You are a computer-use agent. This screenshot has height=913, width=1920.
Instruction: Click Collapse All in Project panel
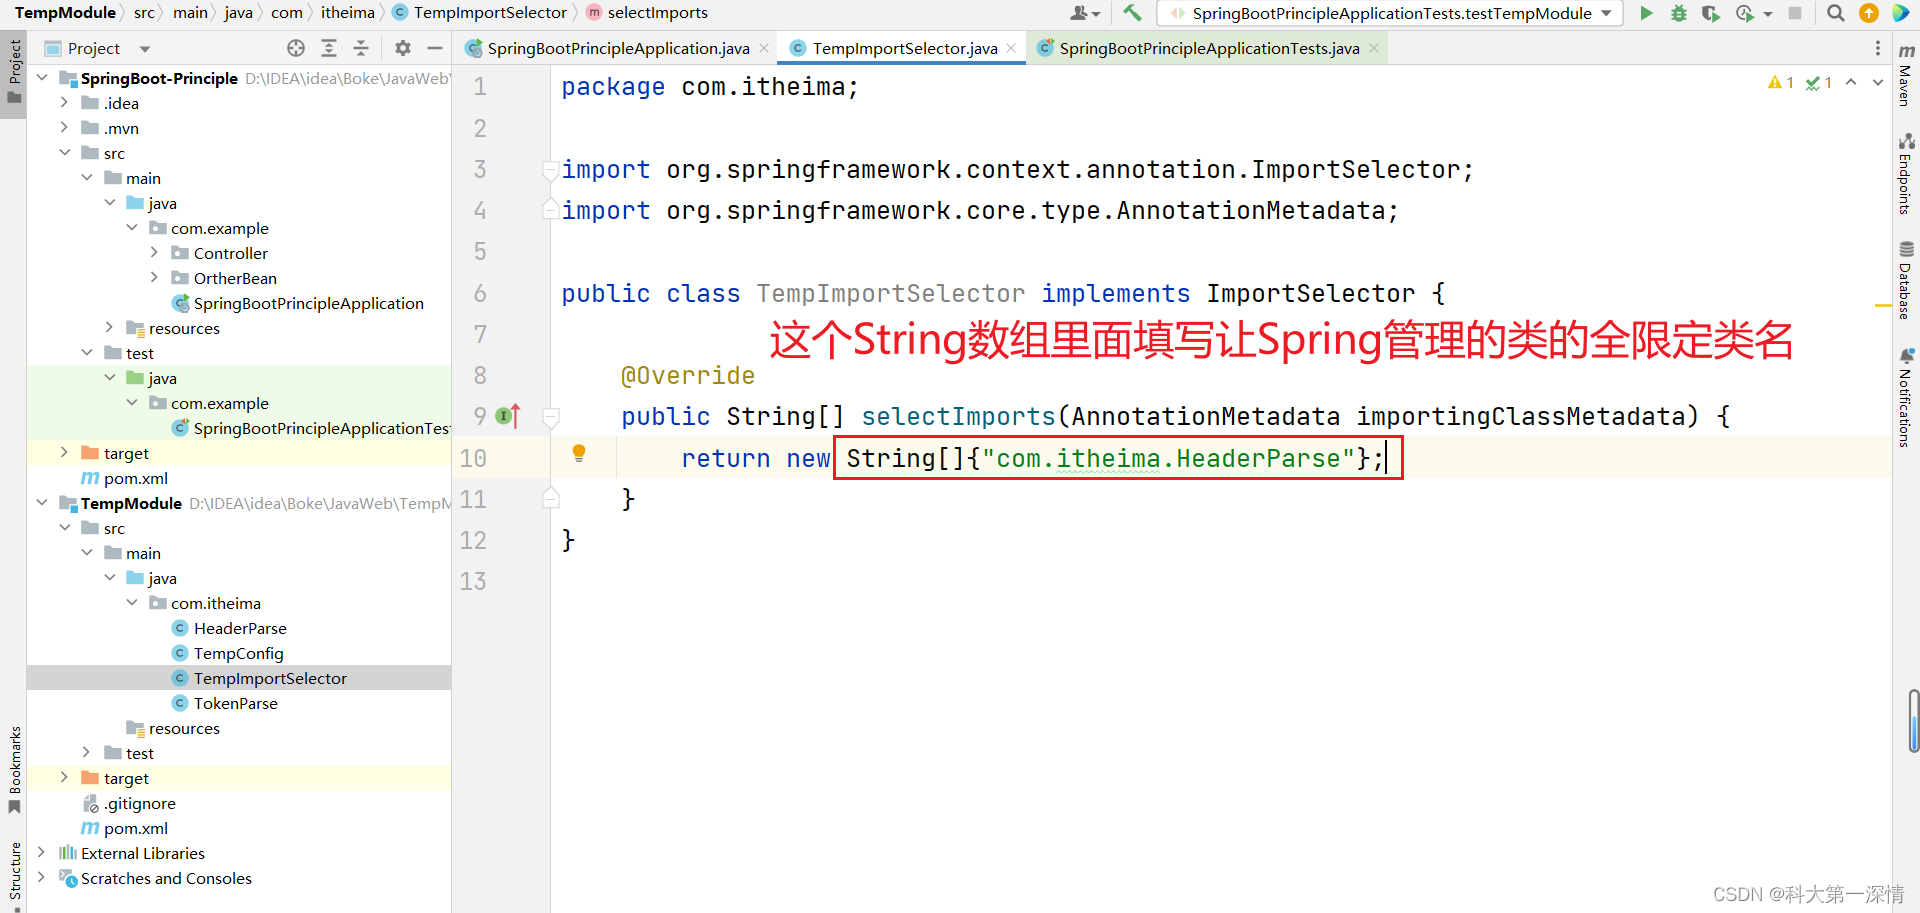[361, 48]
